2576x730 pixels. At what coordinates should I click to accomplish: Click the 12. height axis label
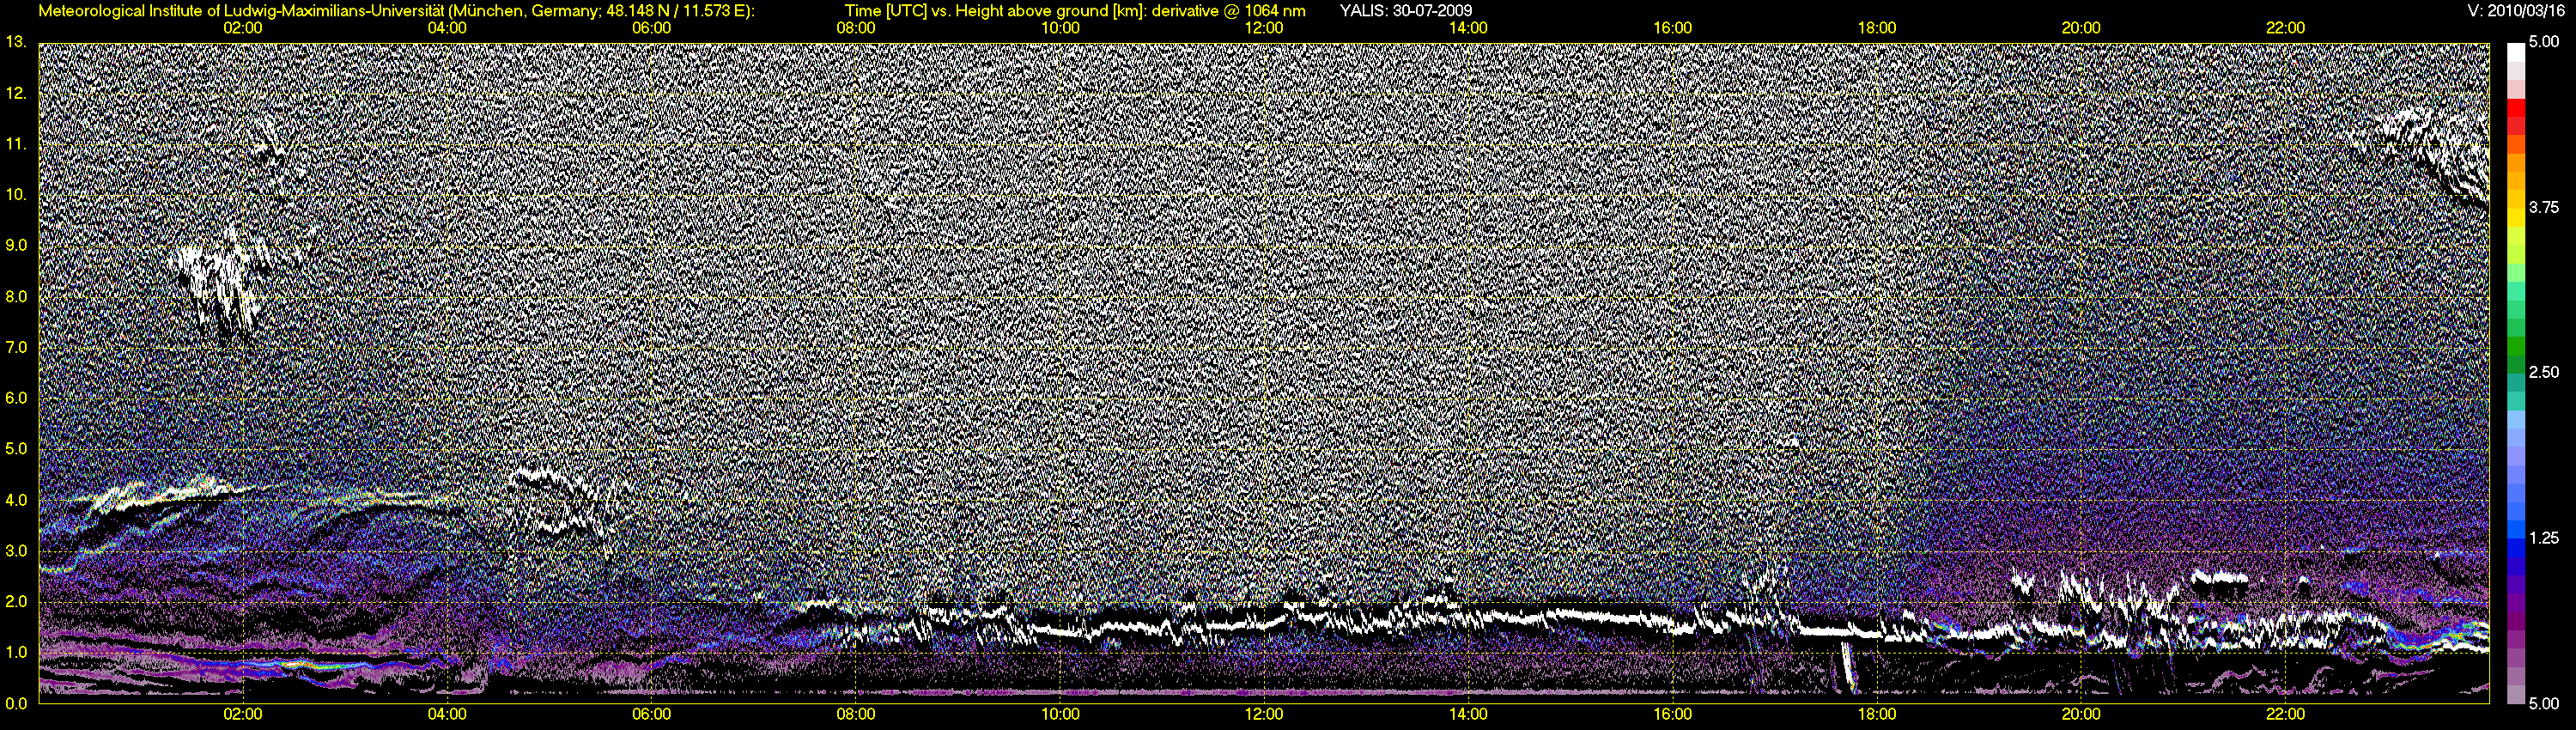tap(16, 93)
